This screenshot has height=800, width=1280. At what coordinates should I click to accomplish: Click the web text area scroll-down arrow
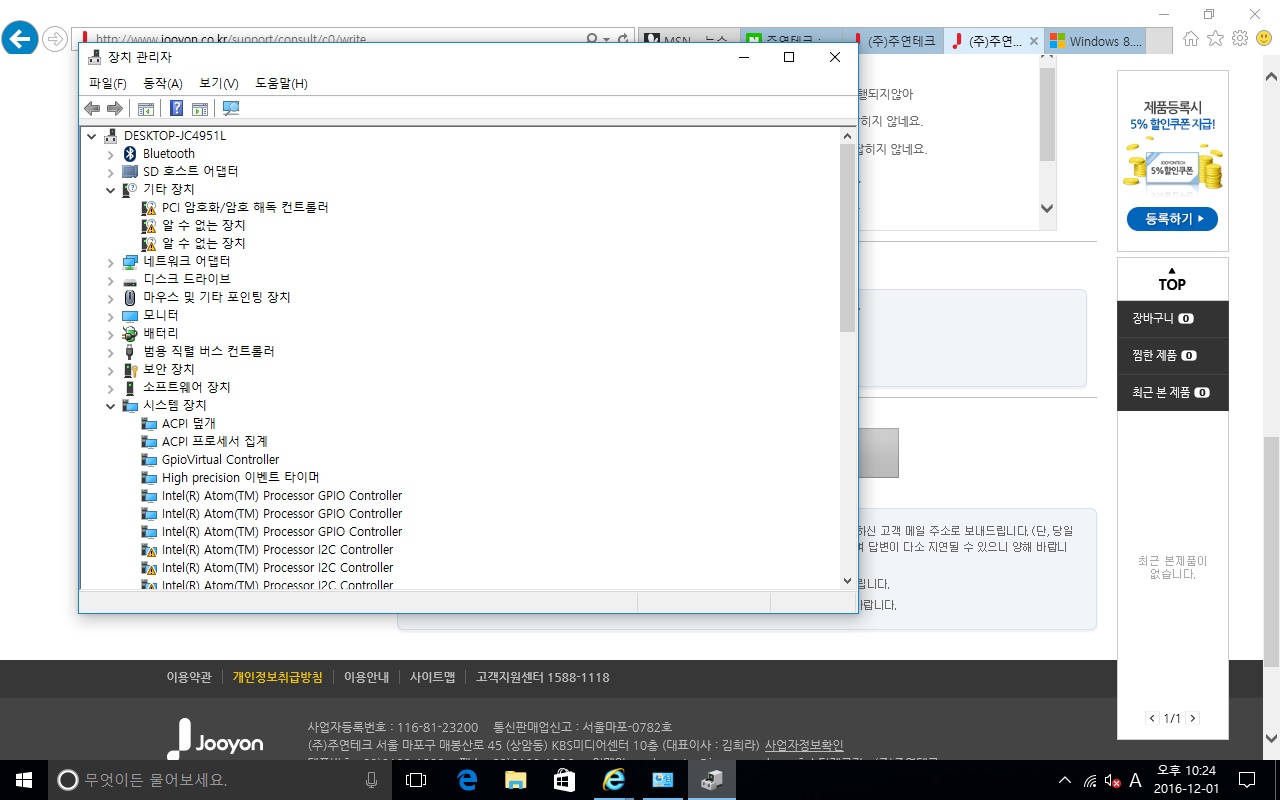click(x=1047, y=208)
